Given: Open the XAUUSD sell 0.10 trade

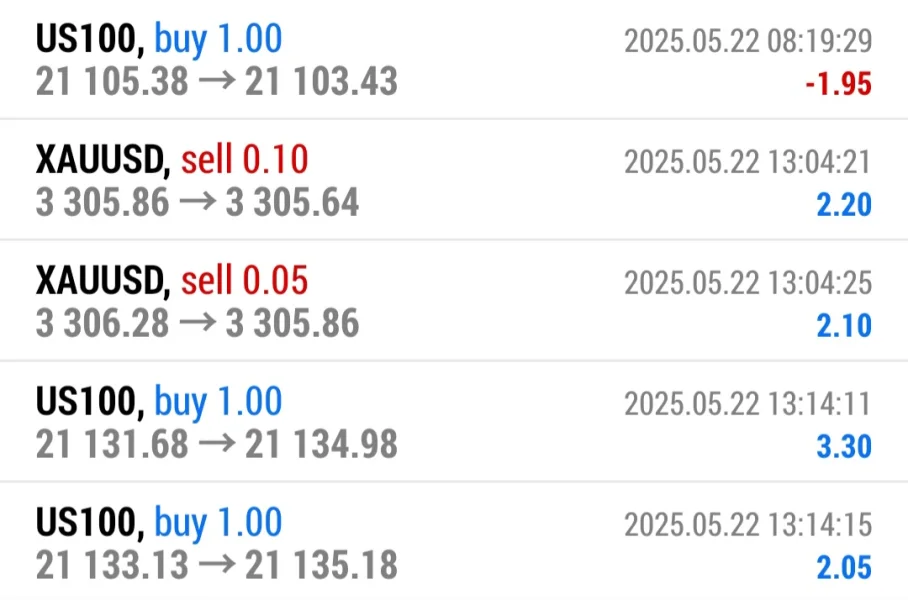Looking at the screenshot, I should coord(172,160).
